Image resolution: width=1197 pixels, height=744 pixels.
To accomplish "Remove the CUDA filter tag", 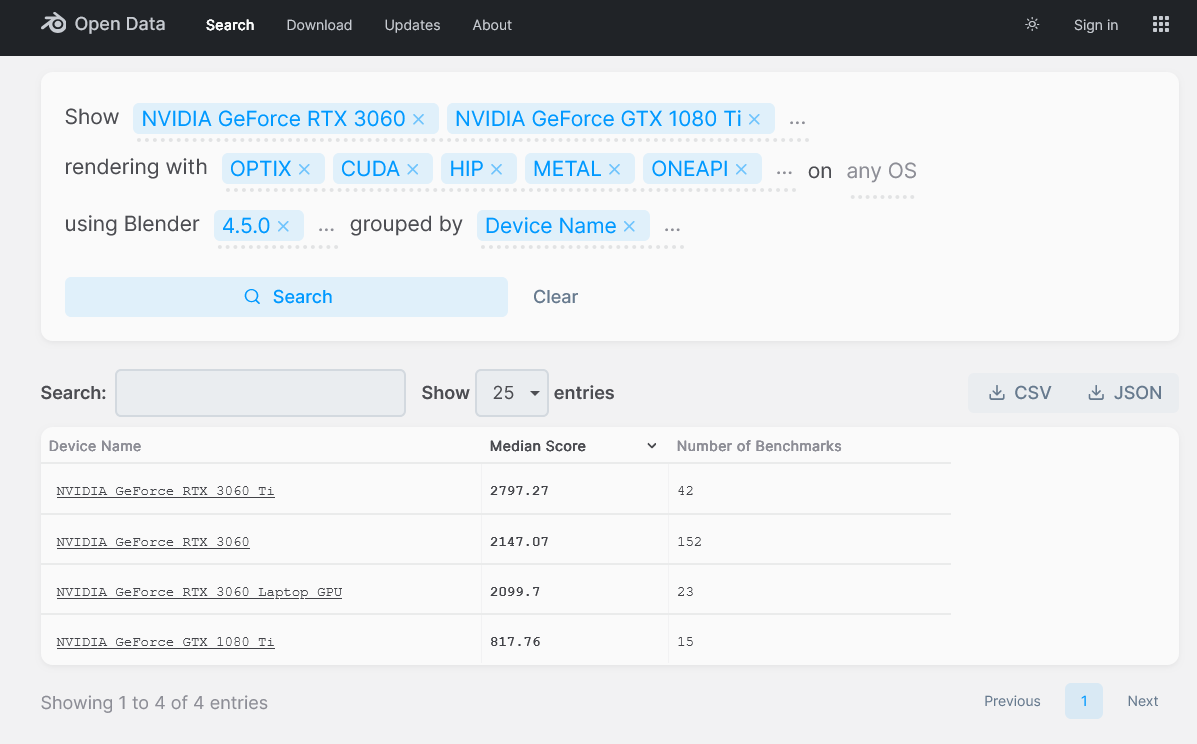I will tap(413, 169).
